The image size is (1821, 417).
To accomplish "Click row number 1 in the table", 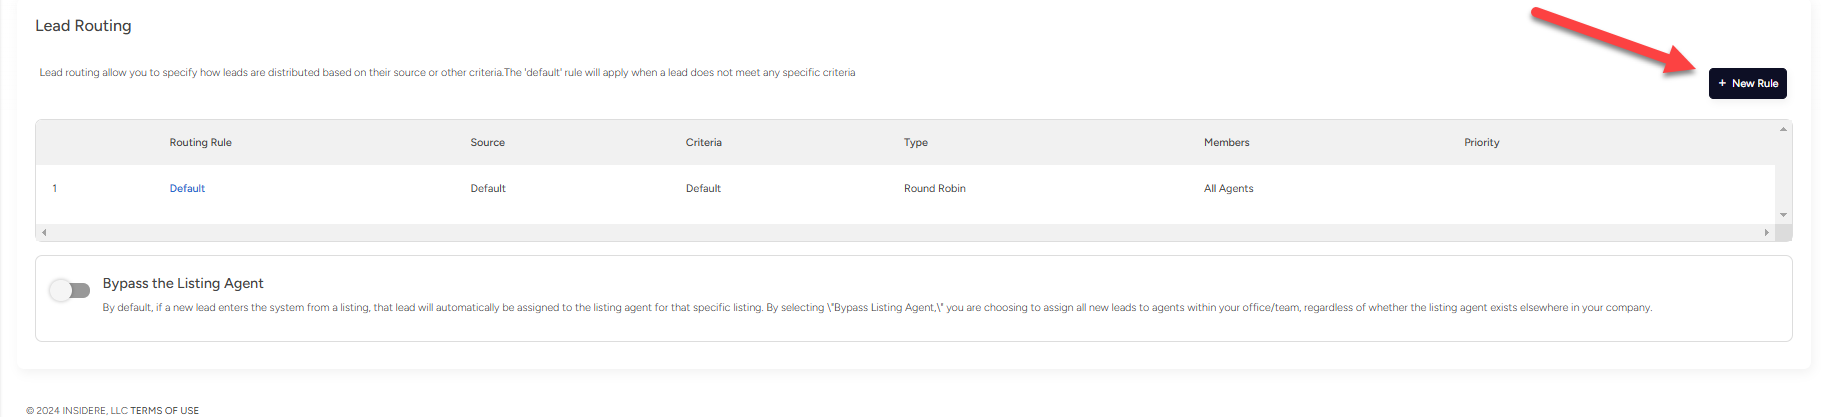I will pyautogui.click(x=54, y=188).
